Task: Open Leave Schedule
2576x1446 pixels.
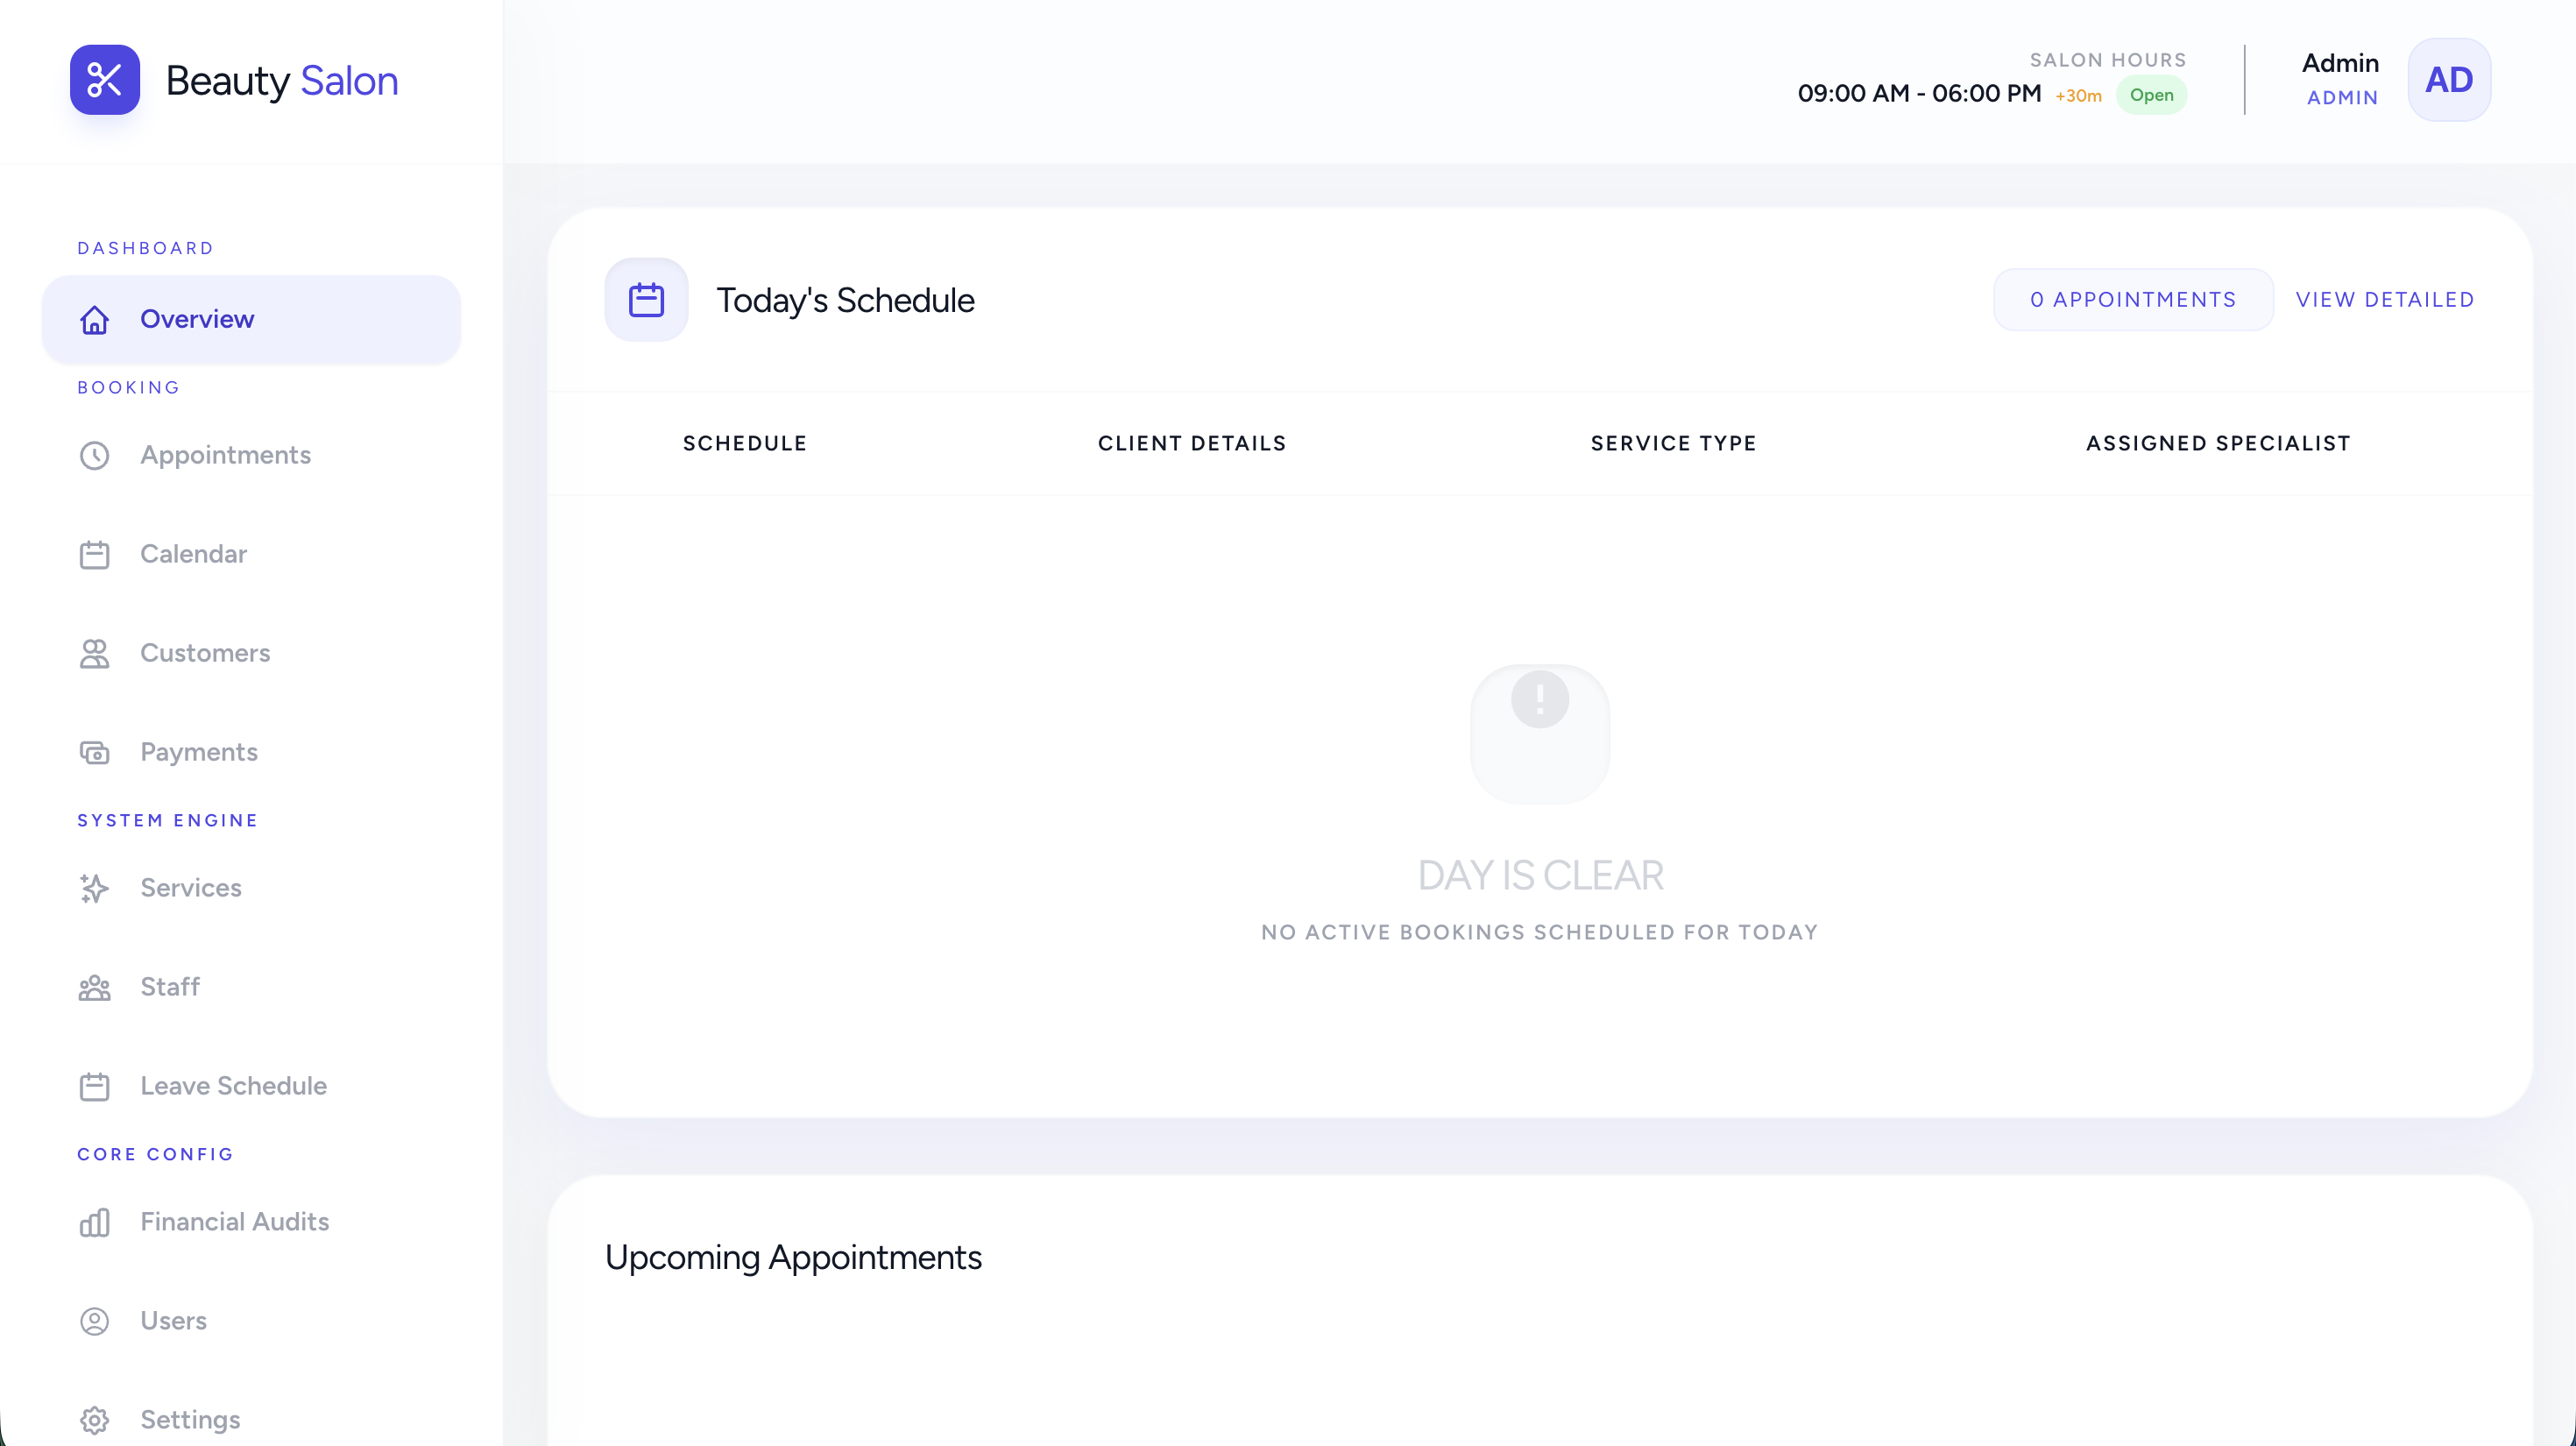Action: pos(251,1087)
